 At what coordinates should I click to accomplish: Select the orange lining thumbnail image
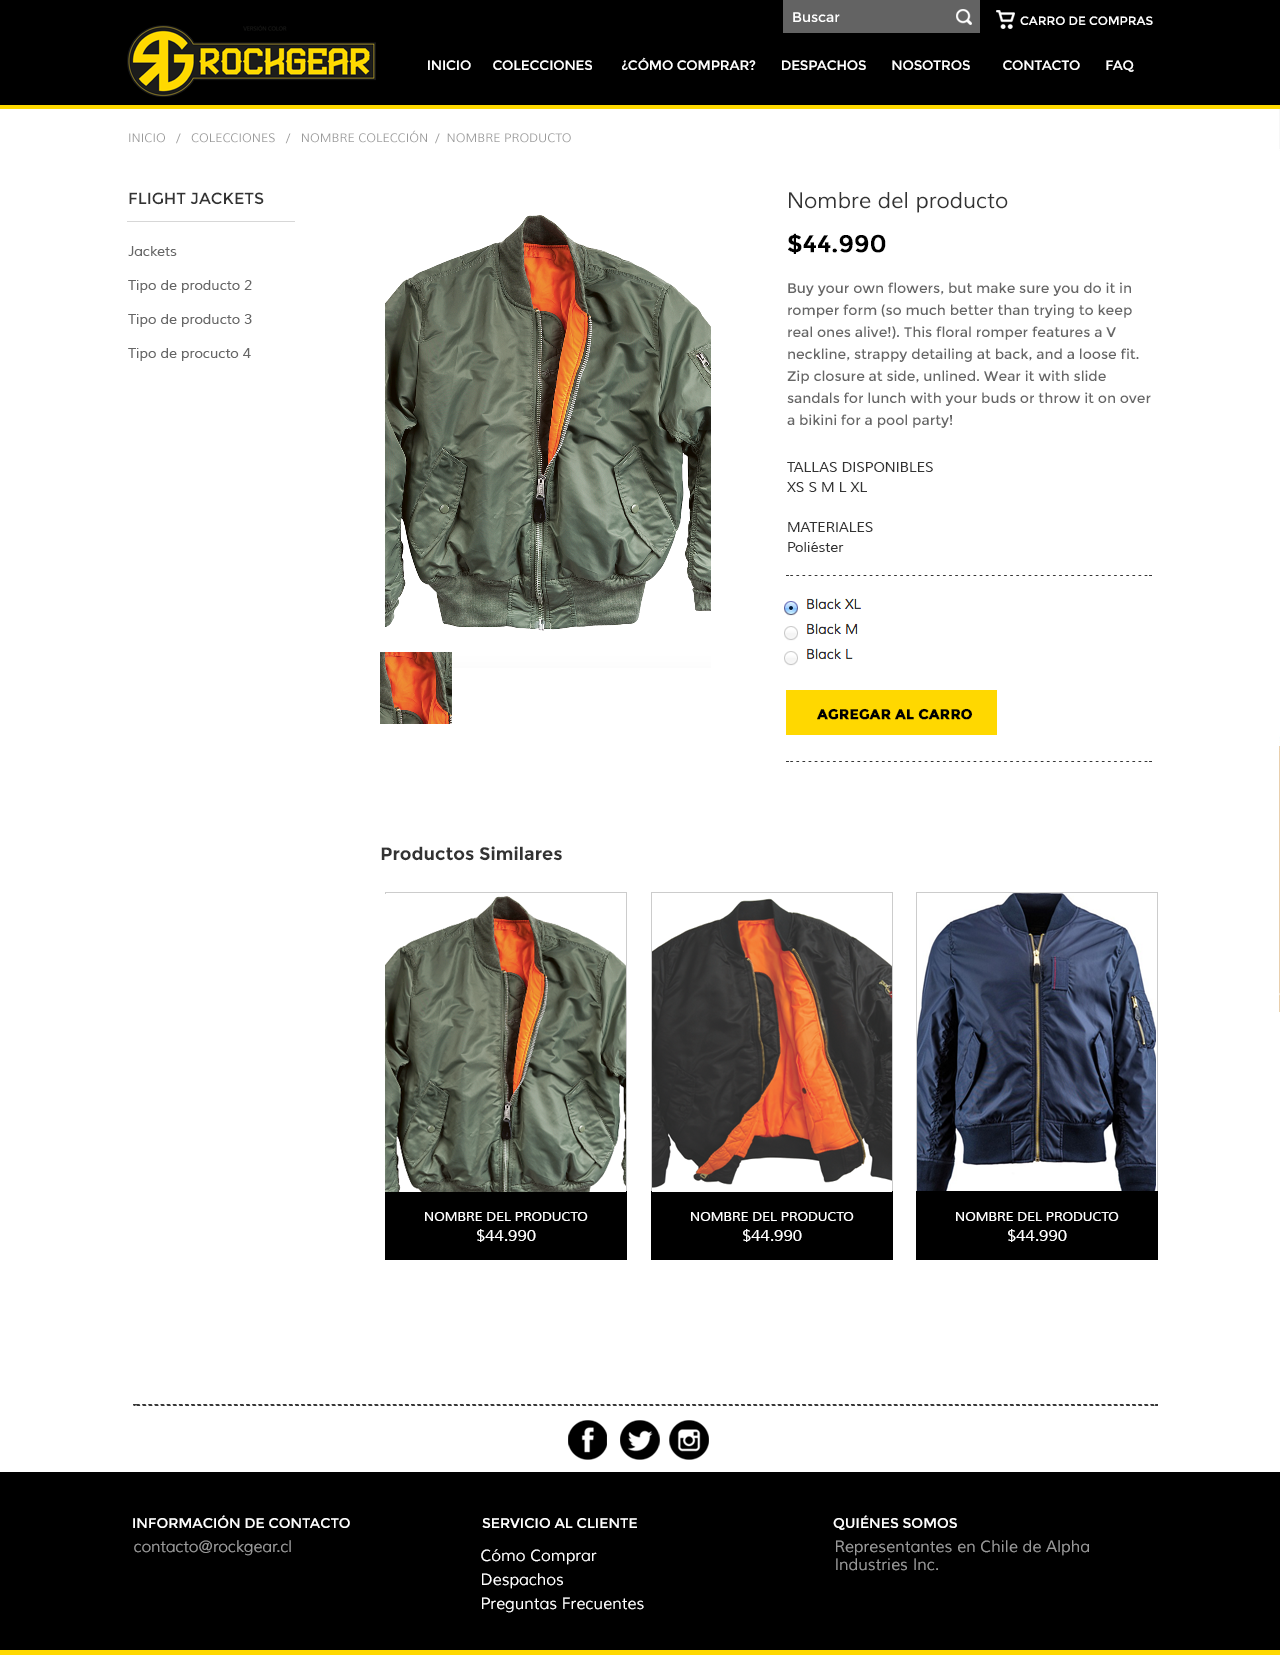[x=416, y=688]
